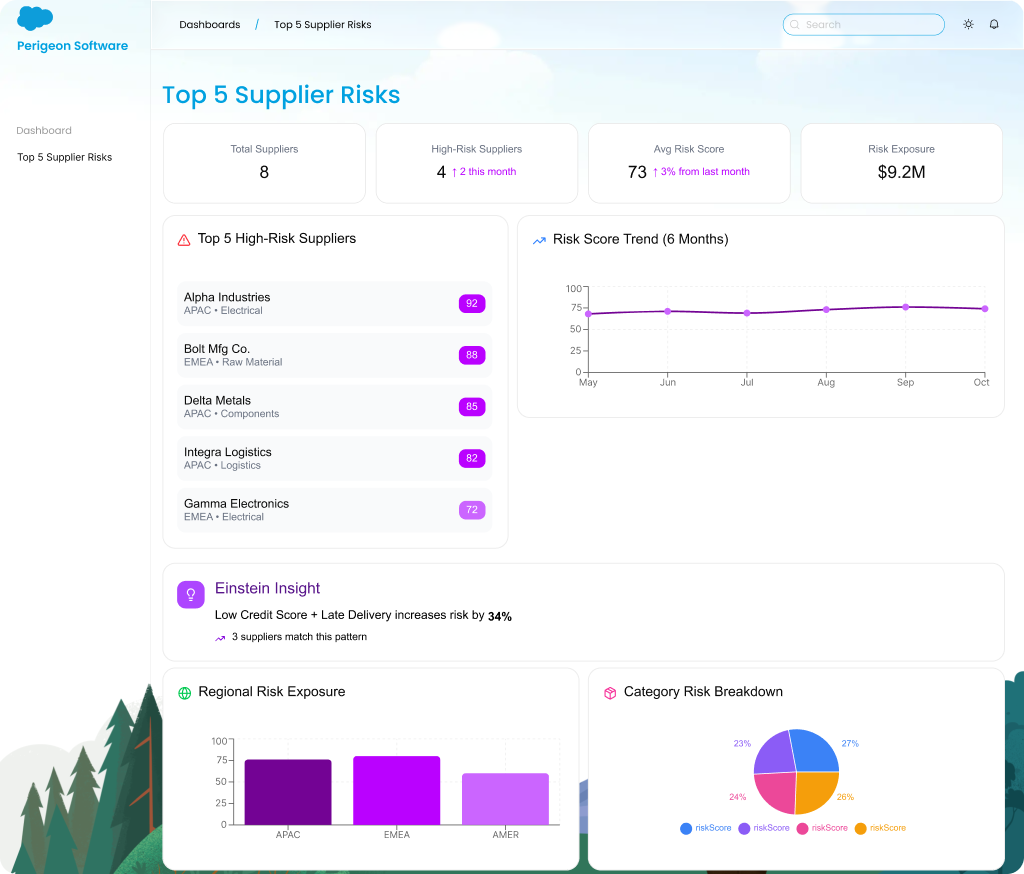Go to Dashboards in the breadcrumb

click(x=209, y=24)
